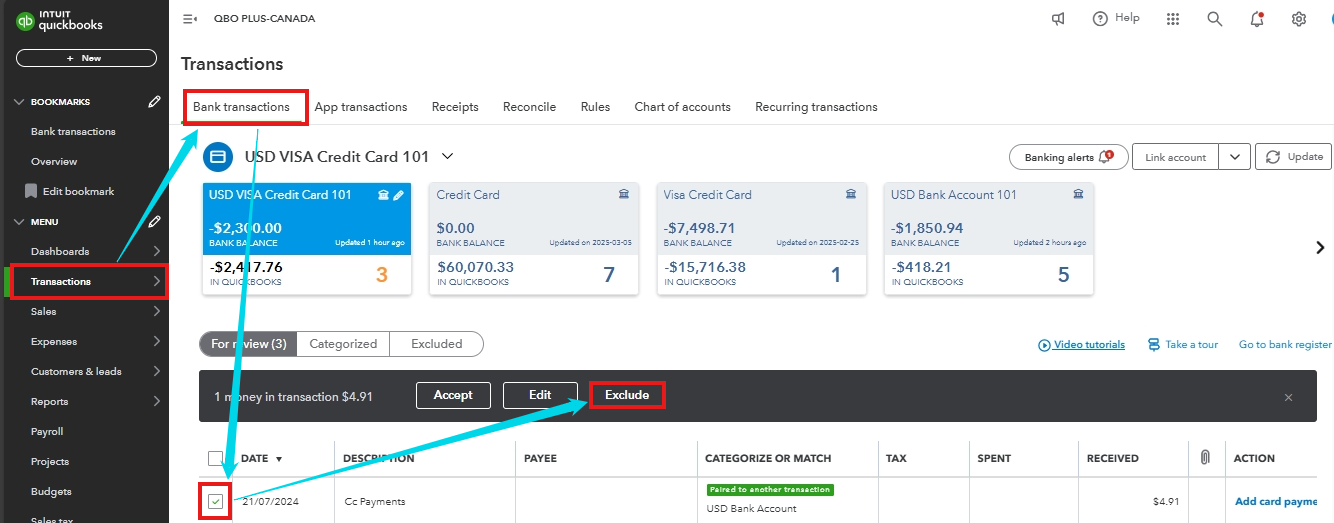
Task: Collapse the sidebar with hamburger icon
Action: [x=190, y=19]
